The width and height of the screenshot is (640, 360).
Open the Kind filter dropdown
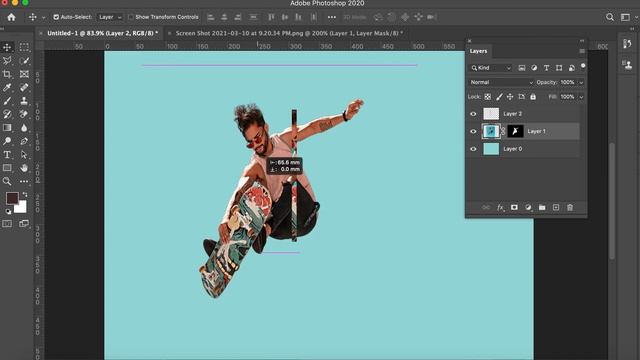tap(490, 68)
